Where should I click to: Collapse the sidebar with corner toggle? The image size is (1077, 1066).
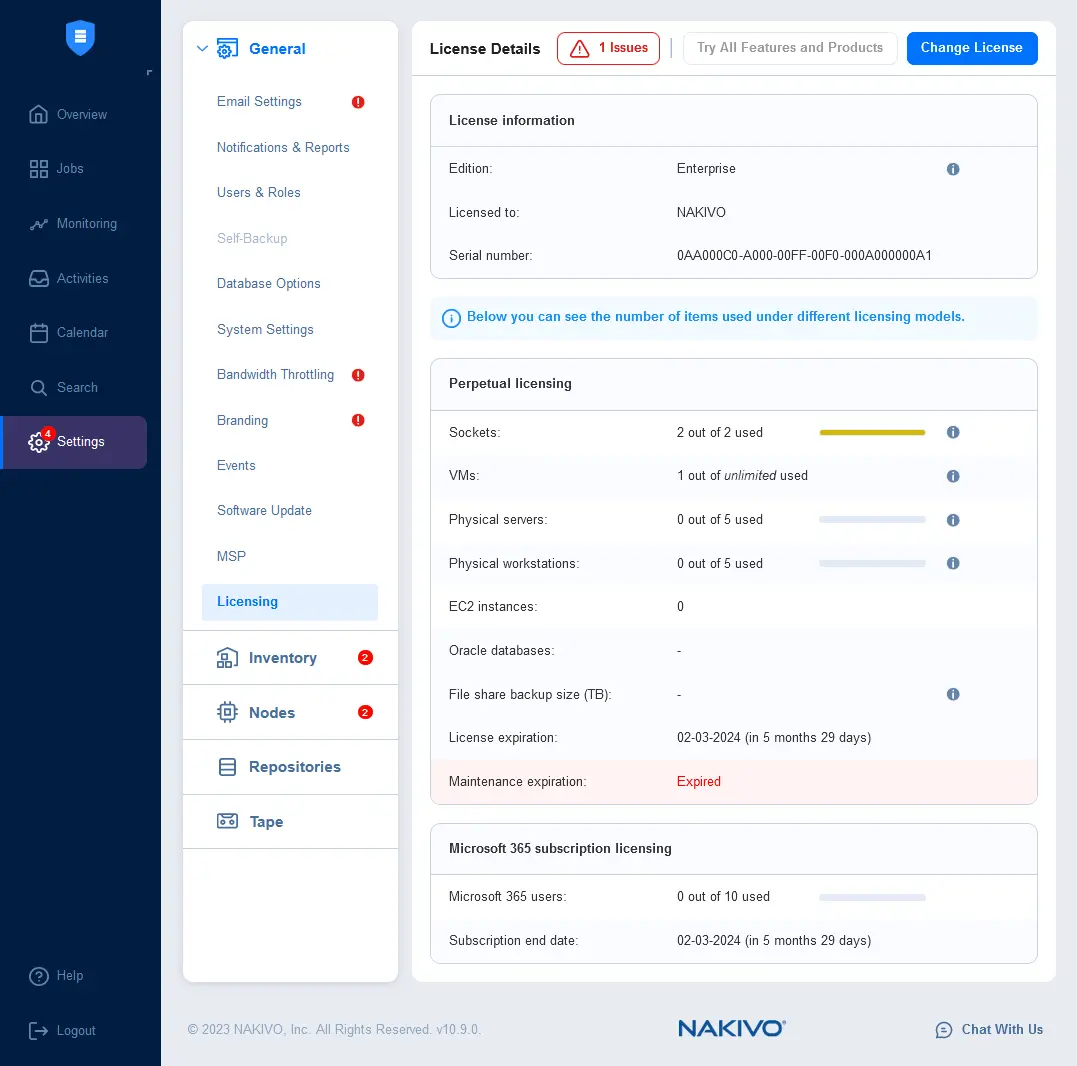(x=149, y=72)
